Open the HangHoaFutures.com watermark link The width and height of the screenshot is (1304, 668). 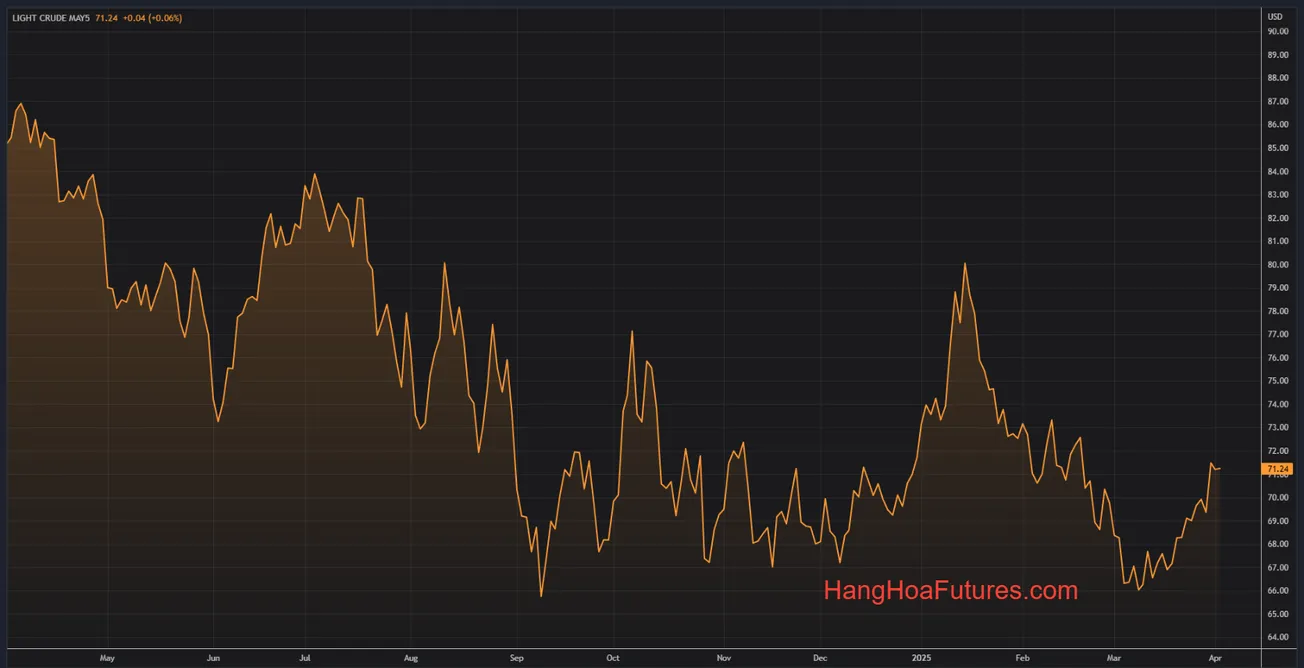point(950,591)
